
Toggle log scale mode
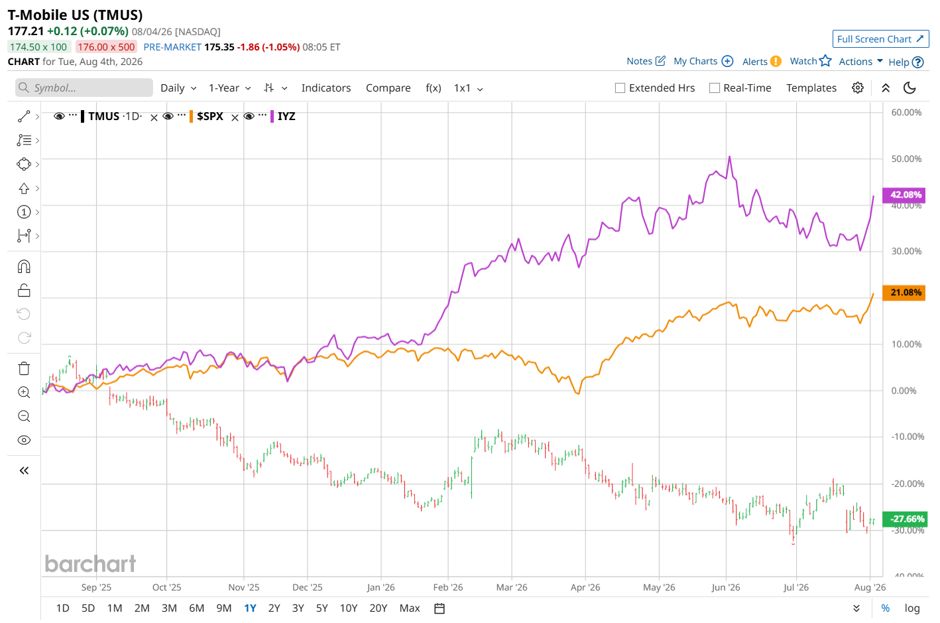pyautogui.click(x=912, y=608)
